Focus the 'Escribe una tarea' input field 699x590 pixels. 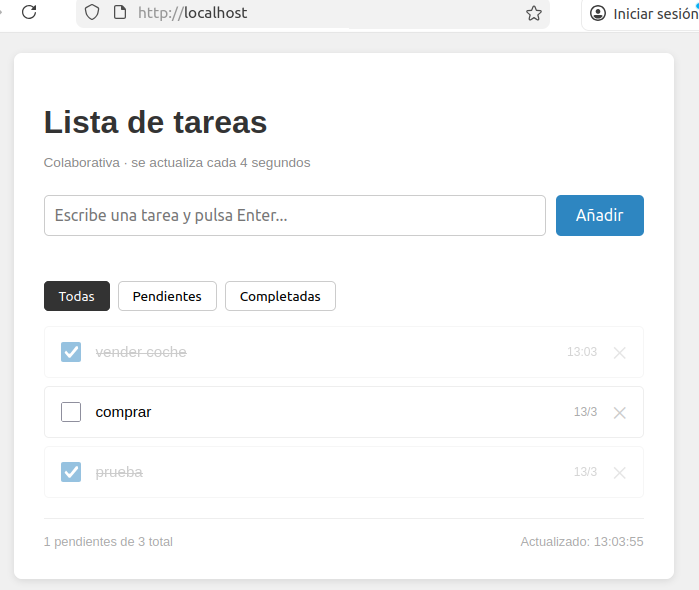pyautogui.click(x=295, y=215)
